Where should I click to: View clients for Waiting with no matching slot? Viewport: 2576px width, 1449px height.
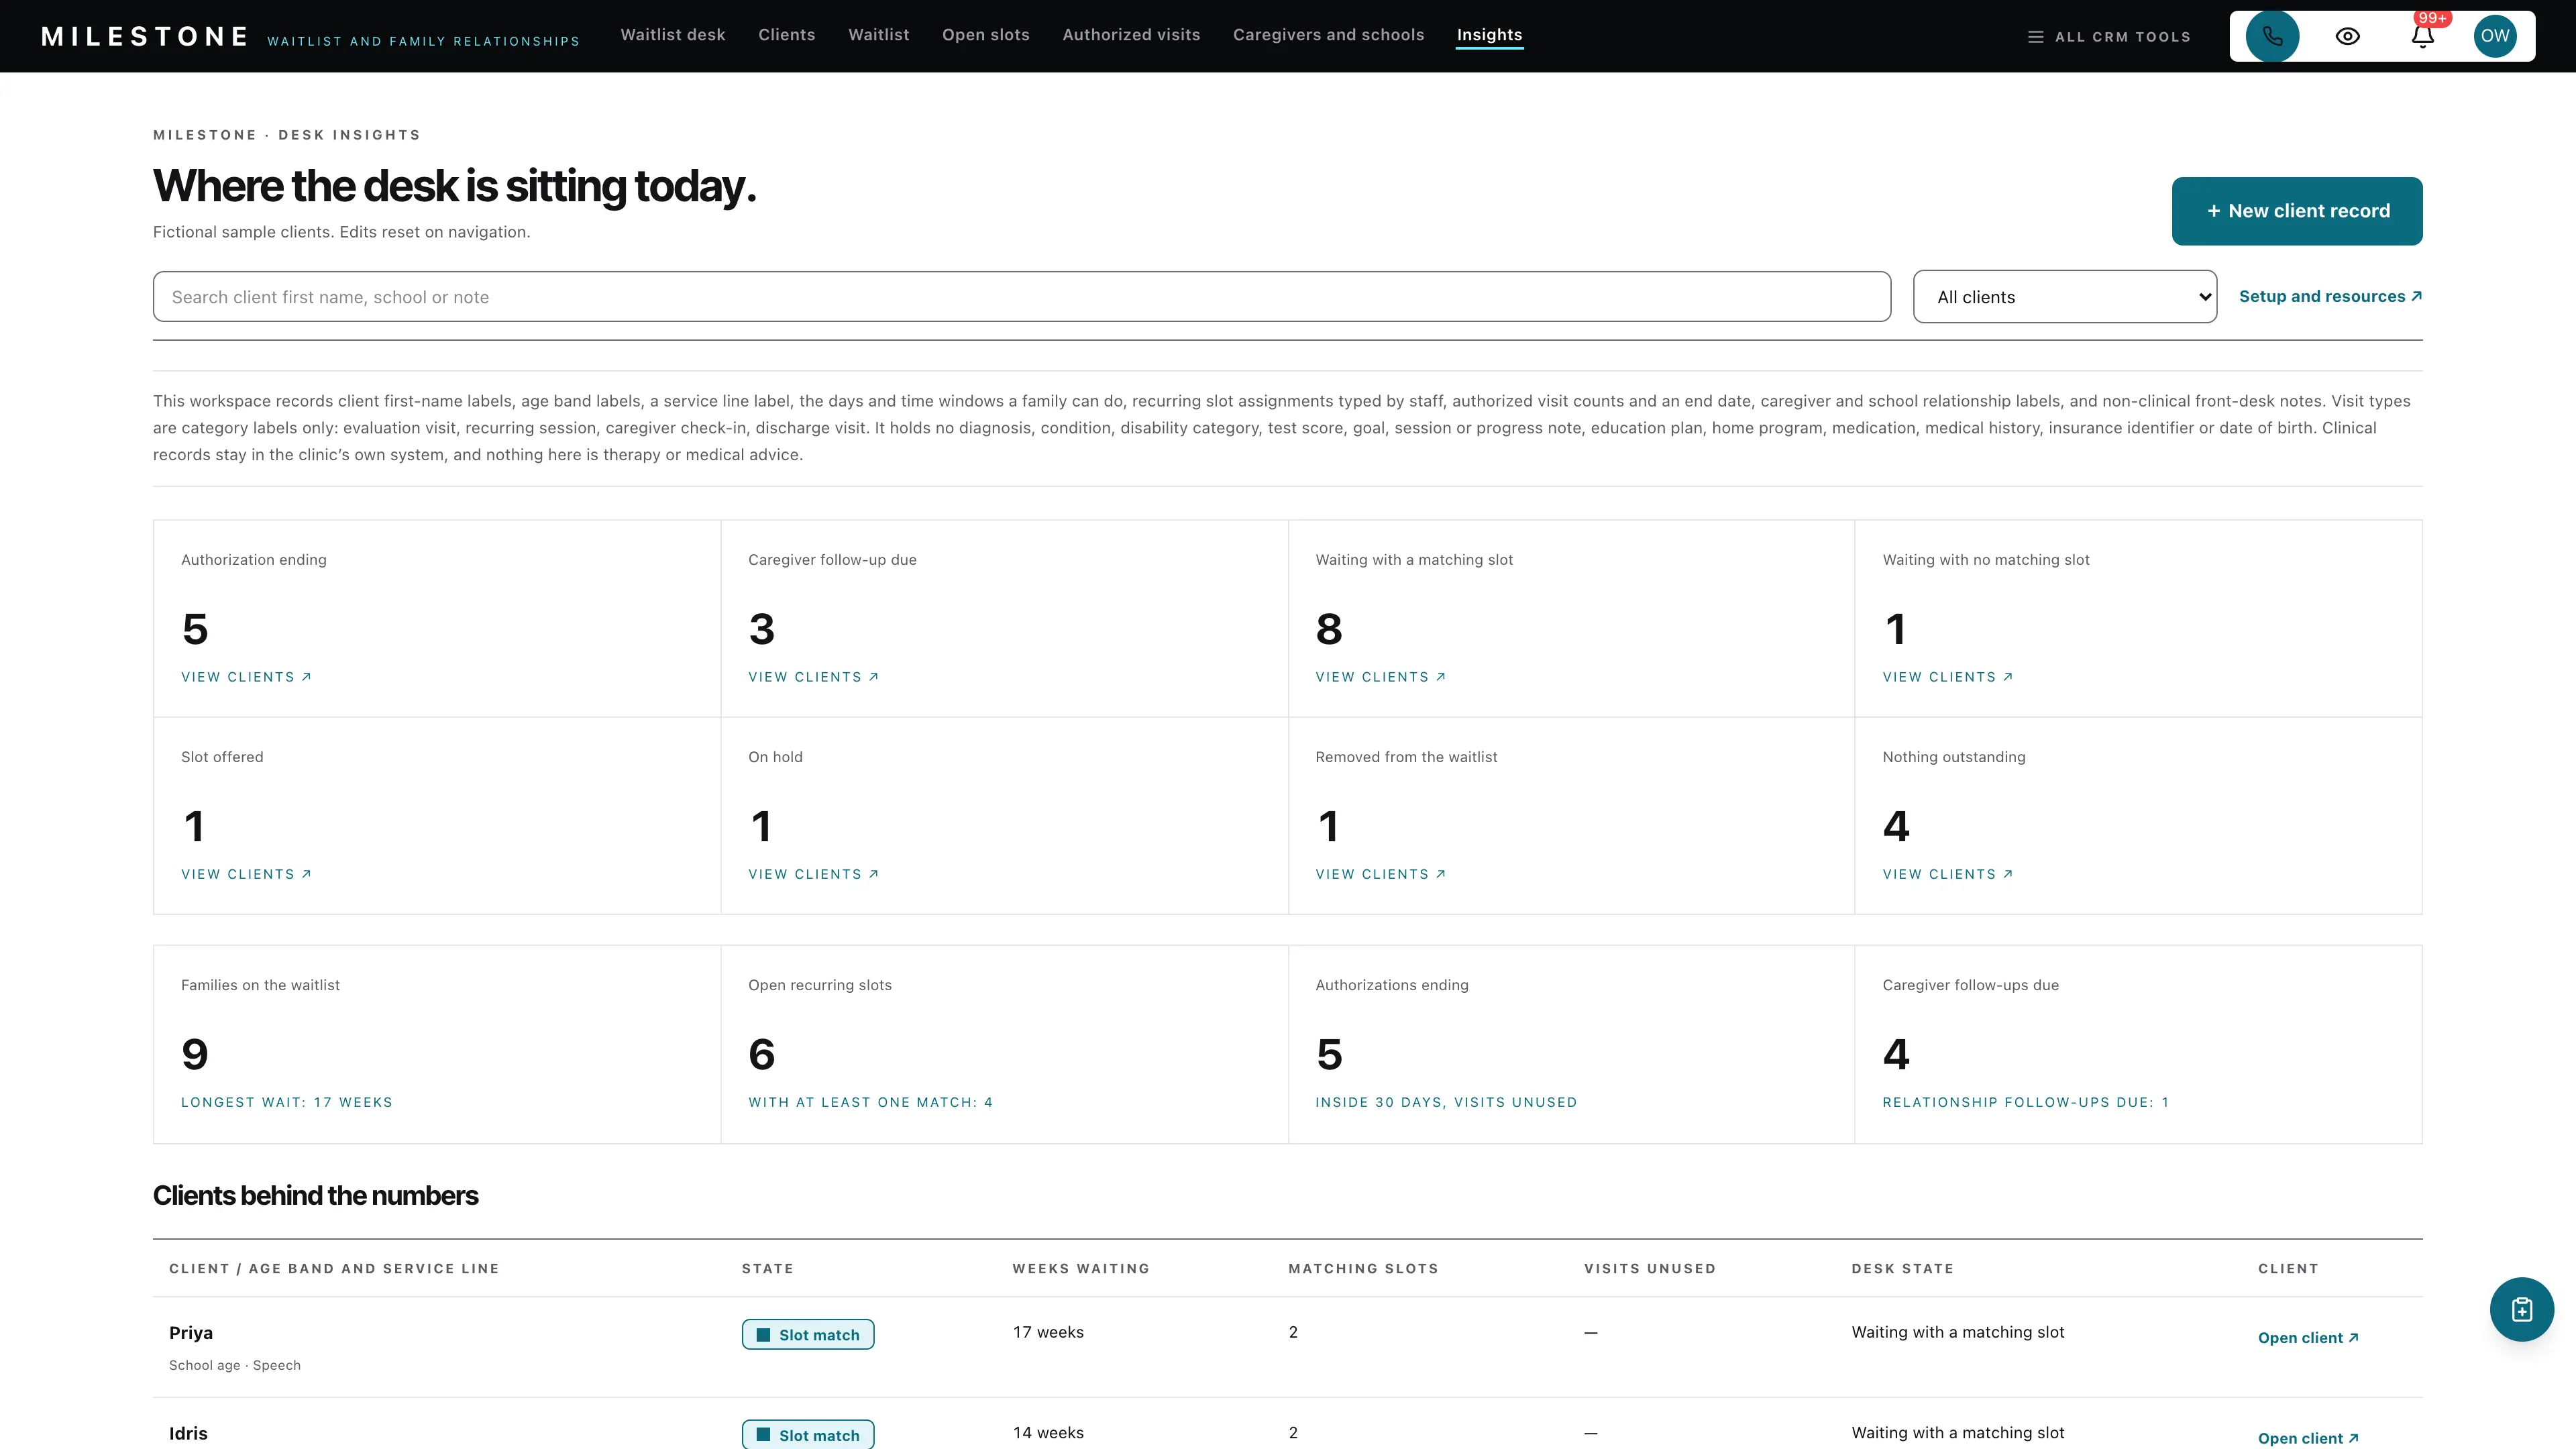(1948, 677)
